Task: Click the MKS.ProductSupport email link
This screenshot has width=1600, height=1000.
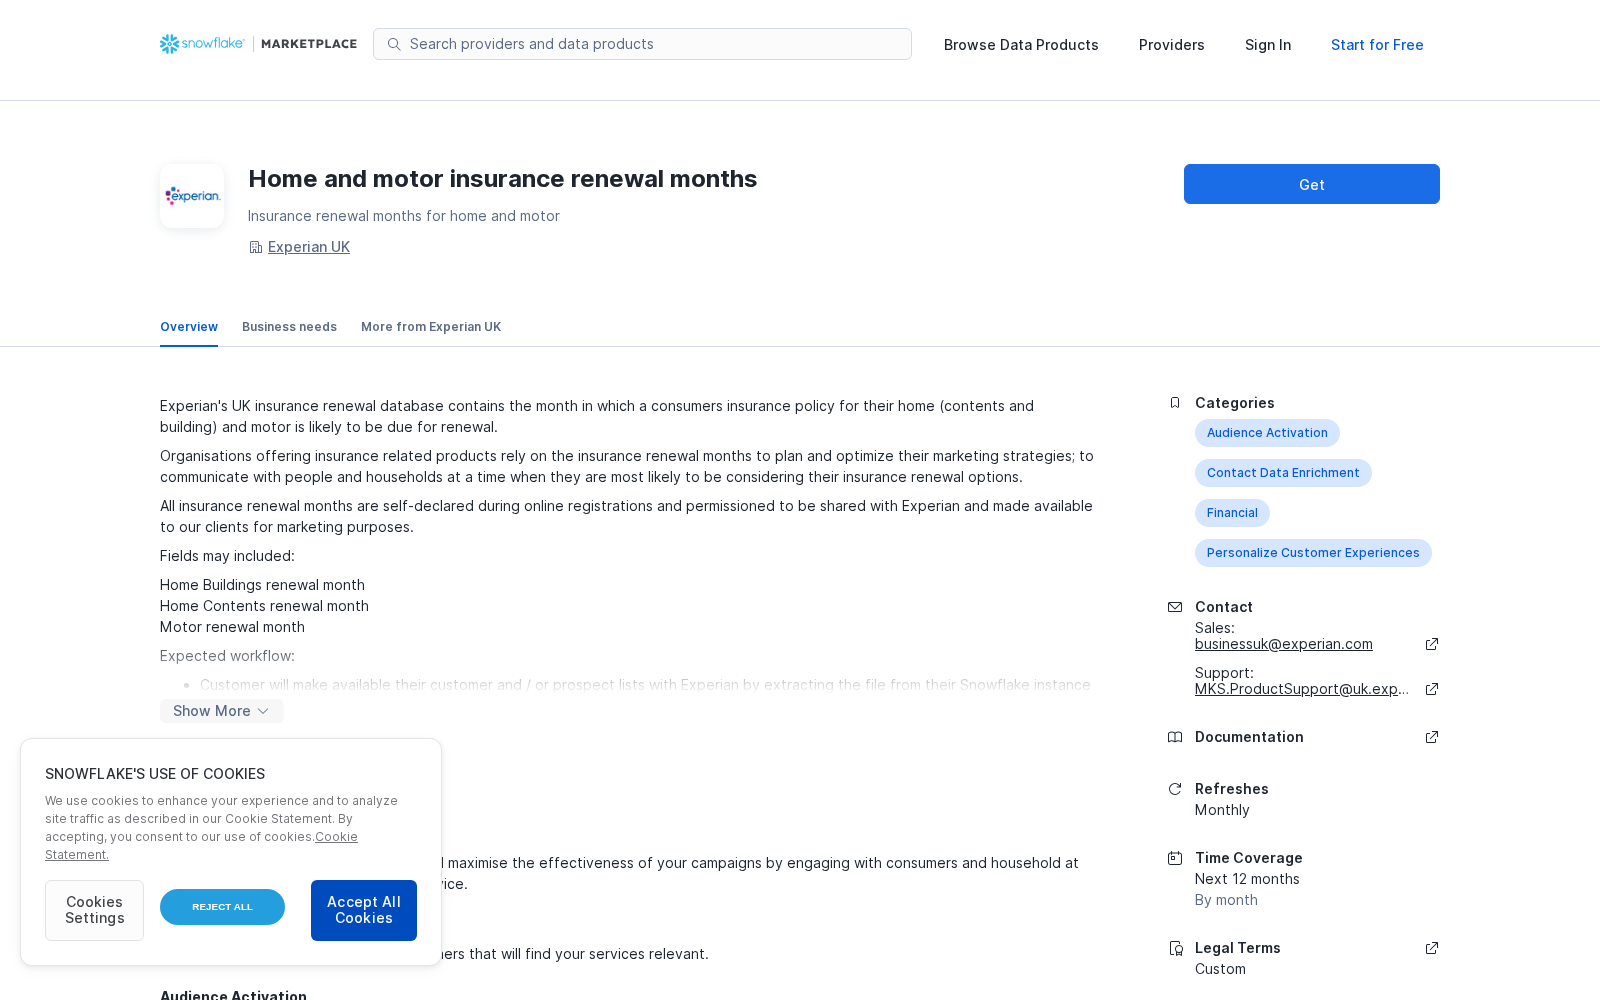Action: [1302, 689]
